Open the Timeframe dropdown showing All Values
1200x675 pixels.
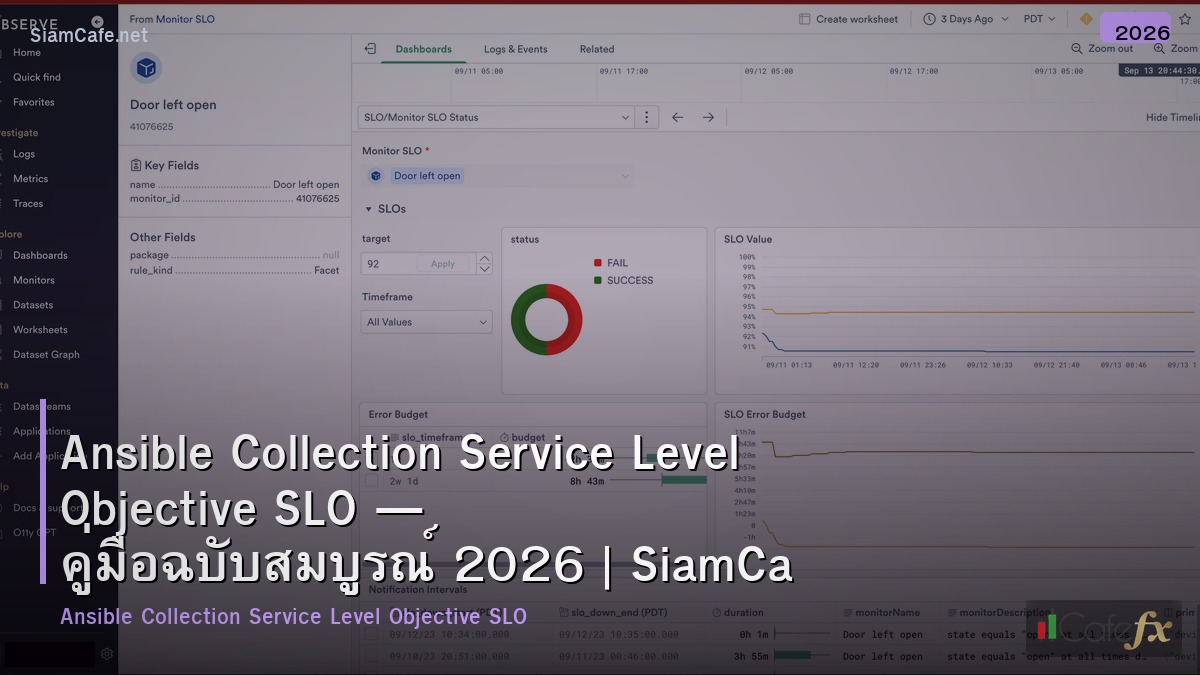pos(425,321)
